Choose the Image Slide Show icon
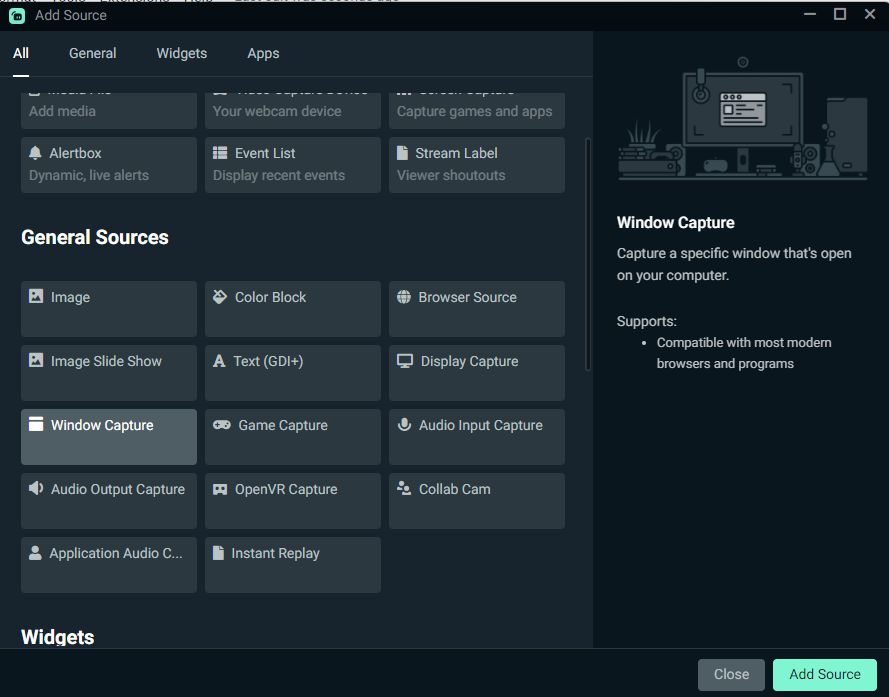 [x=36, y=360]
